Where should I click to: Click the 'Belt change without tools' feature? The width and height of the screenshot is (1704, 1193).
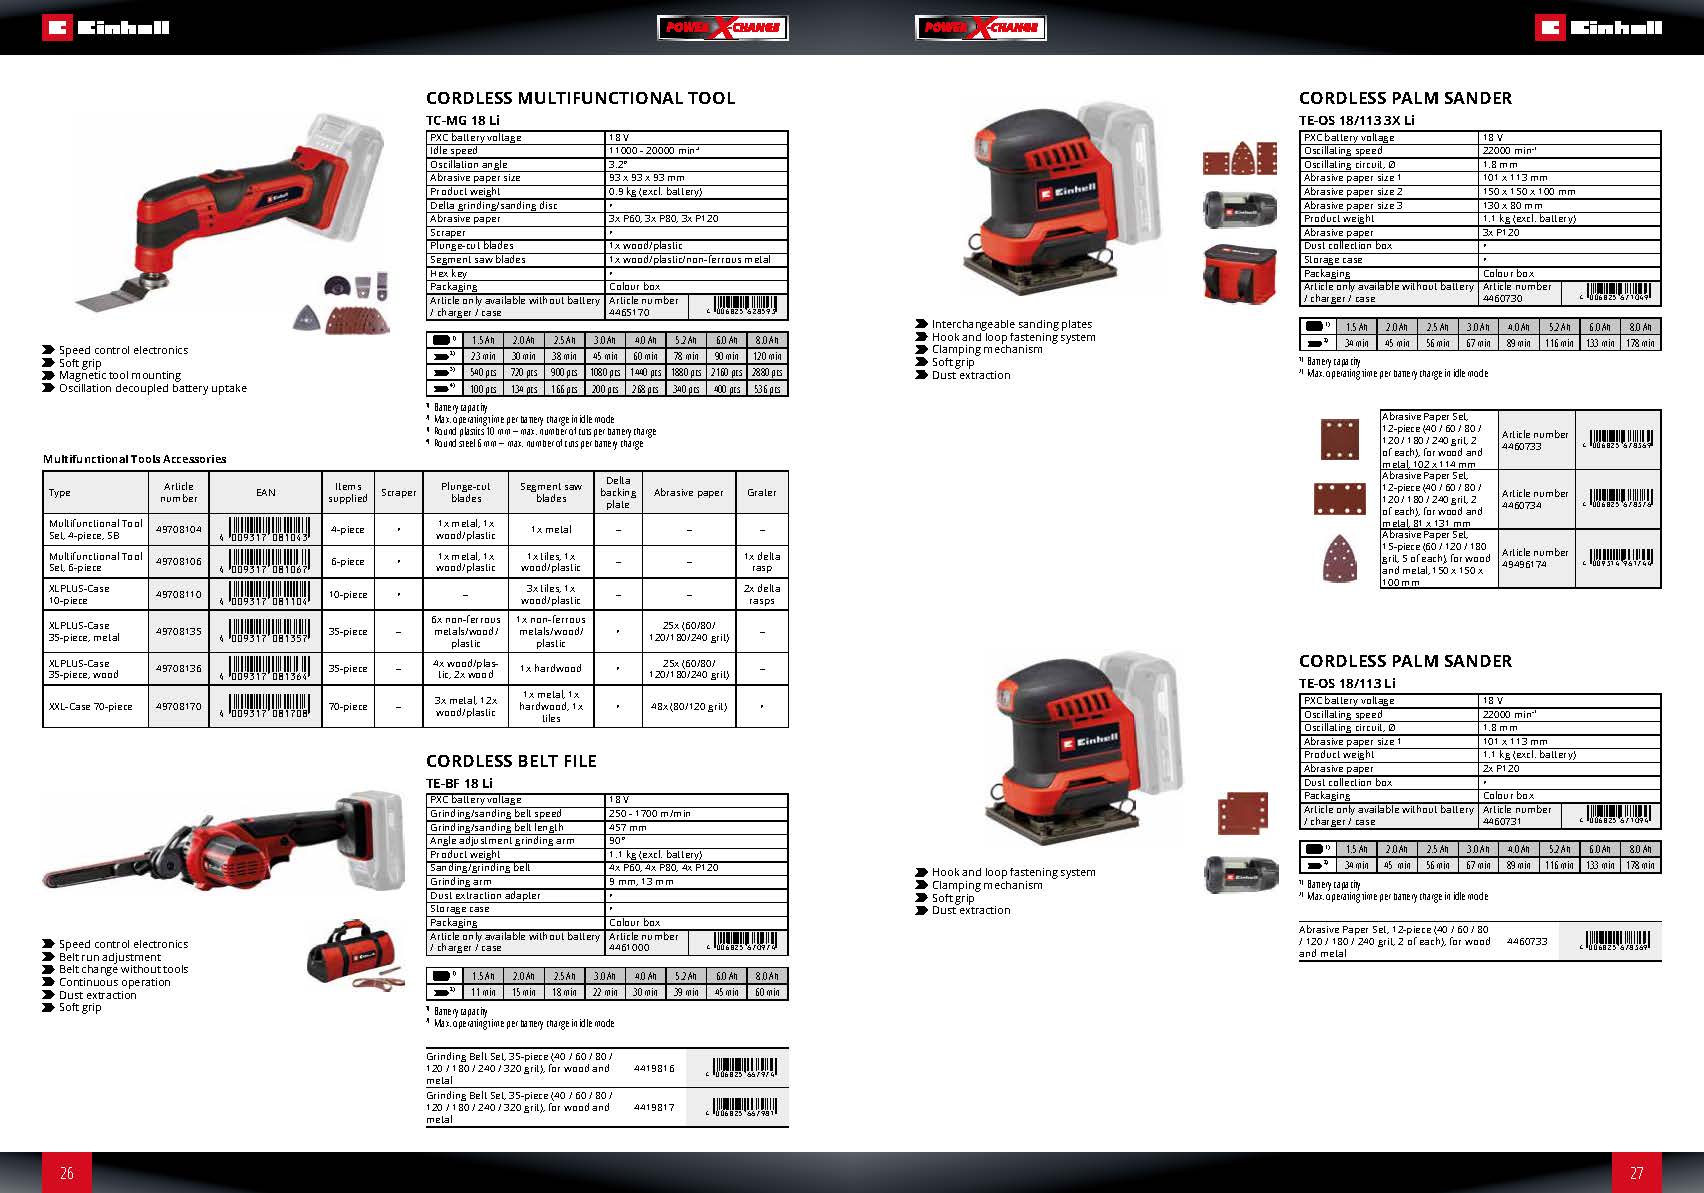point(123,969)
